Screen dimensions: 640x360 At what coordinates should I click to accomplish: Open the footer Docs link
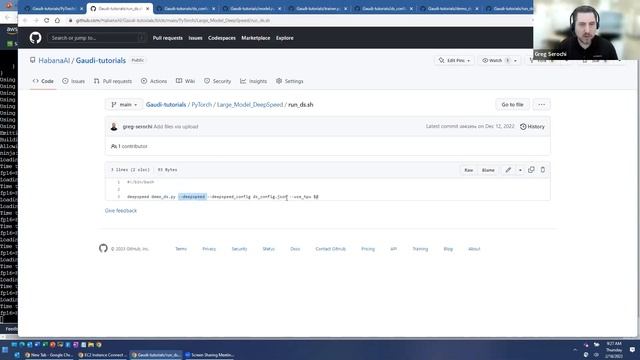click(x=295, y=249)
